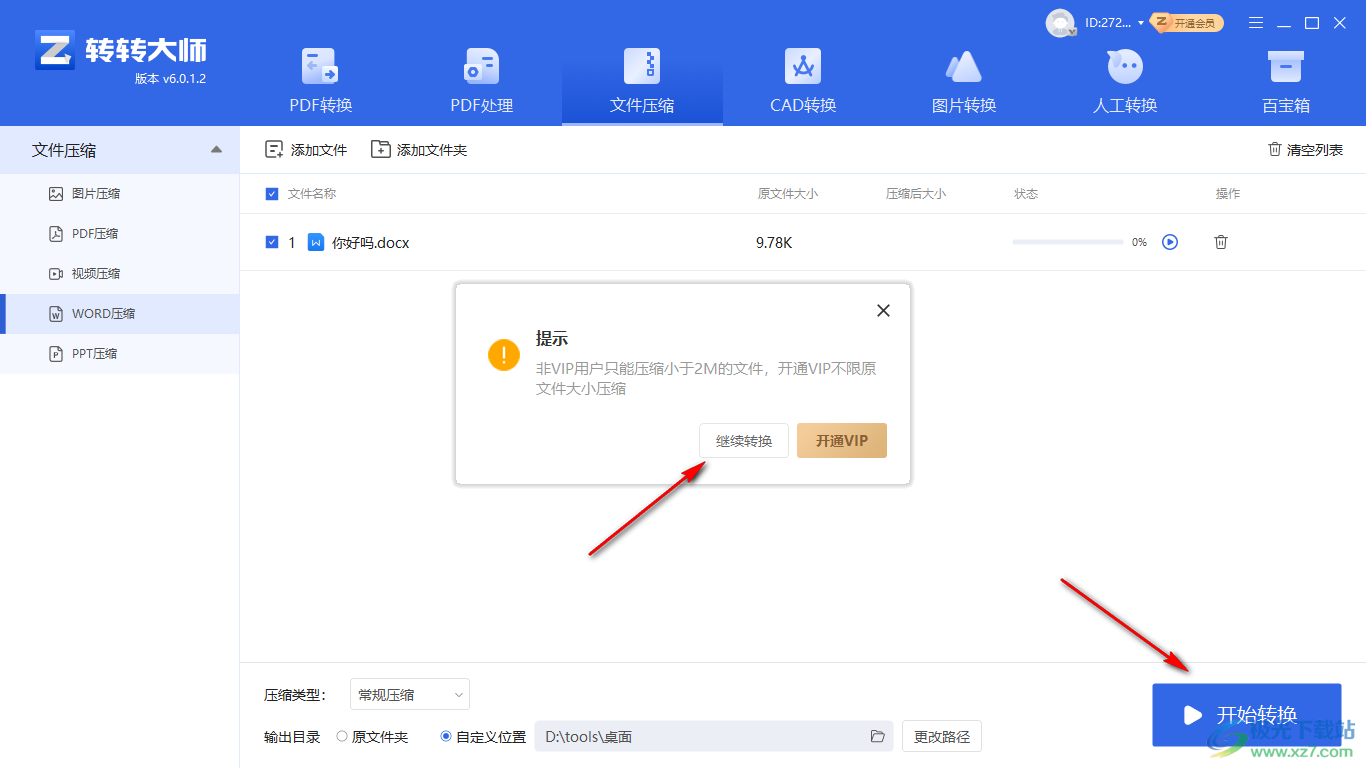Open the PDF转换 tab
The image size is (1366, 768).
321,82
